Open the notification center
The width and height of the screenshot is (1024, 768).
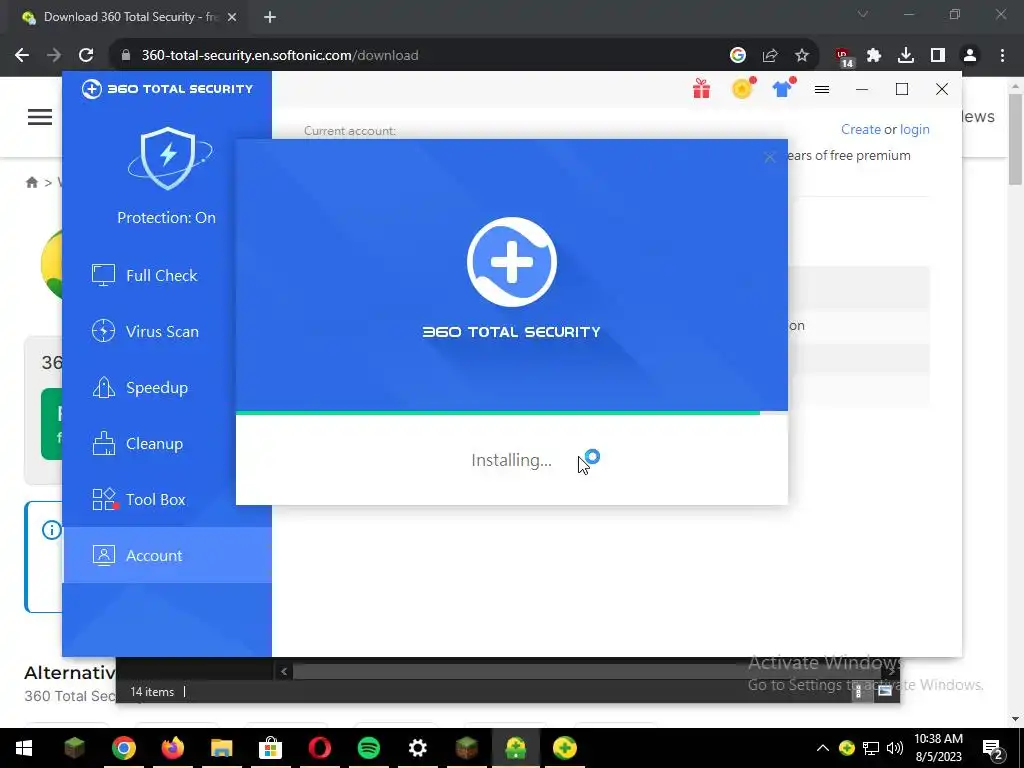[992, 748]
